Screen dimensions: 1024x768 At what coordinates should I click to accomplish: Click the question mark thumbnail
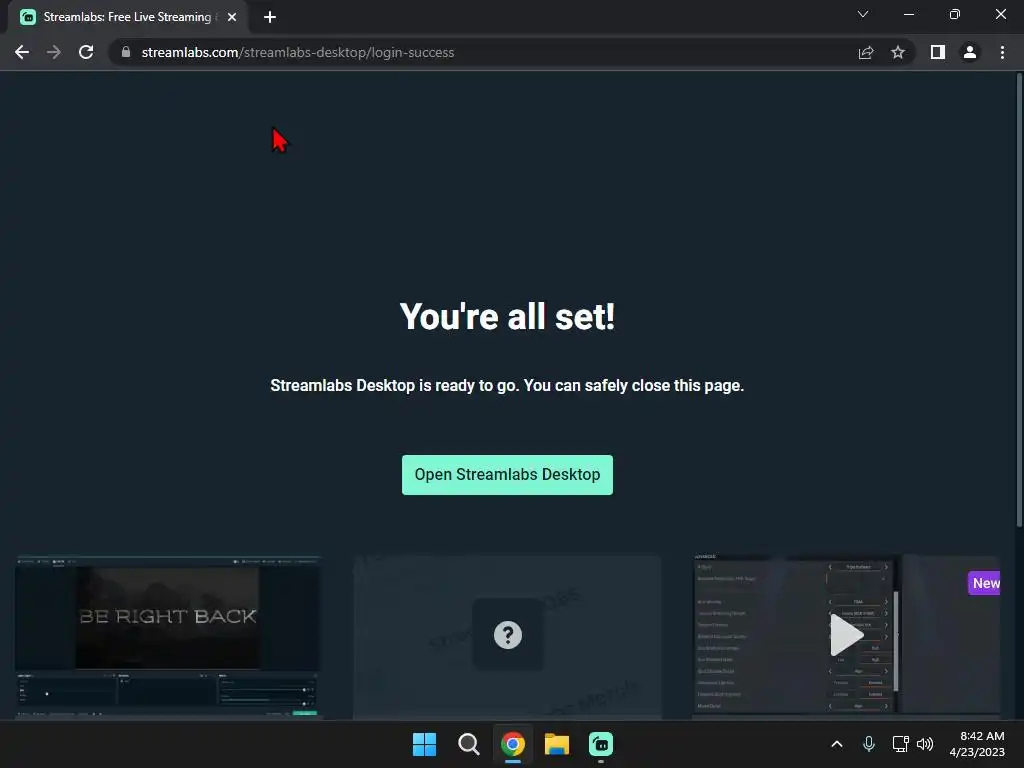pyautogui.click(x=507, y=637)
